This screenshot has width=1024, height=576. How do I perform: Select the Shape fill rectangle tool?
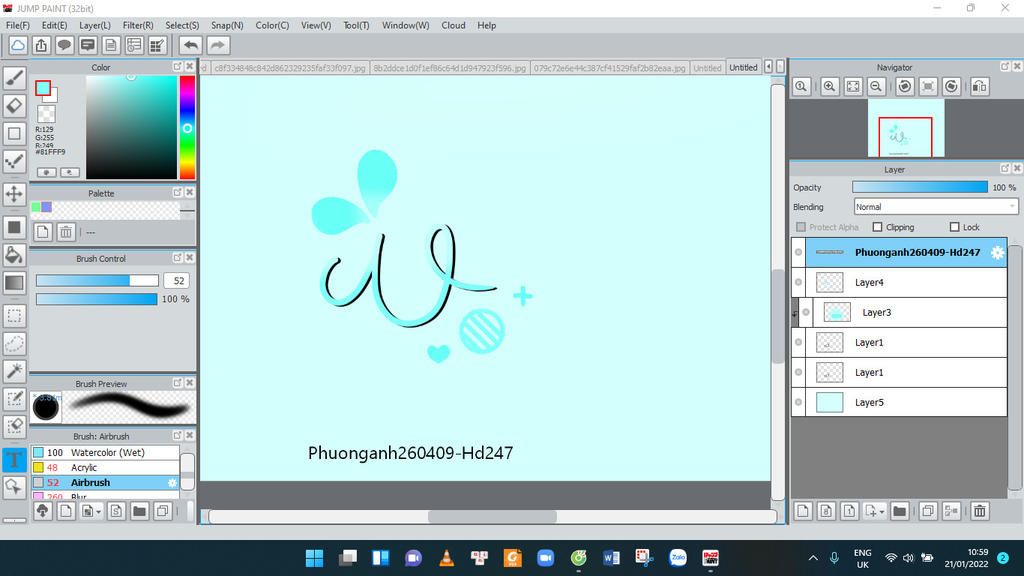click(14, 227)
